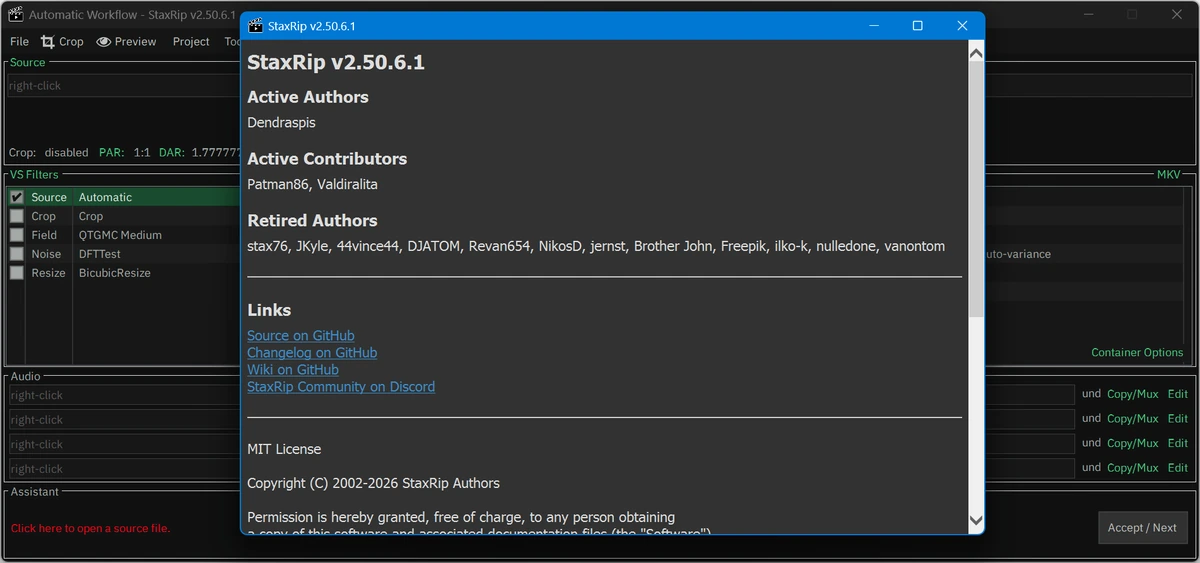Screen dimensions: 1200x563
Task: Click und language of fourth audio track
Action: (x=1091, y=468)
